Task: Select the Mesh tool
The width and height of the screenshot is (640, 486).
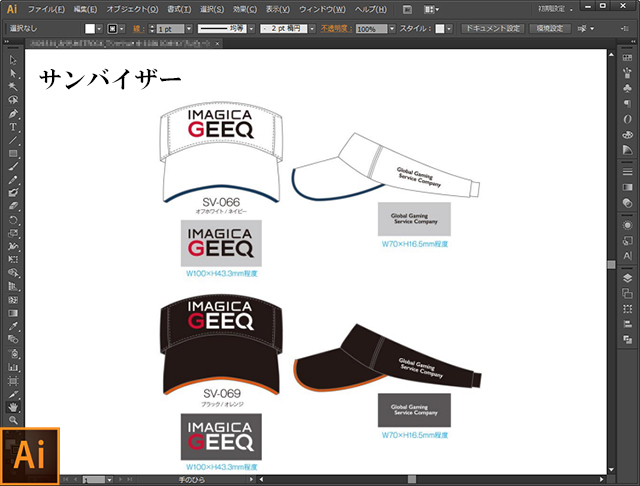Action: 13,300
